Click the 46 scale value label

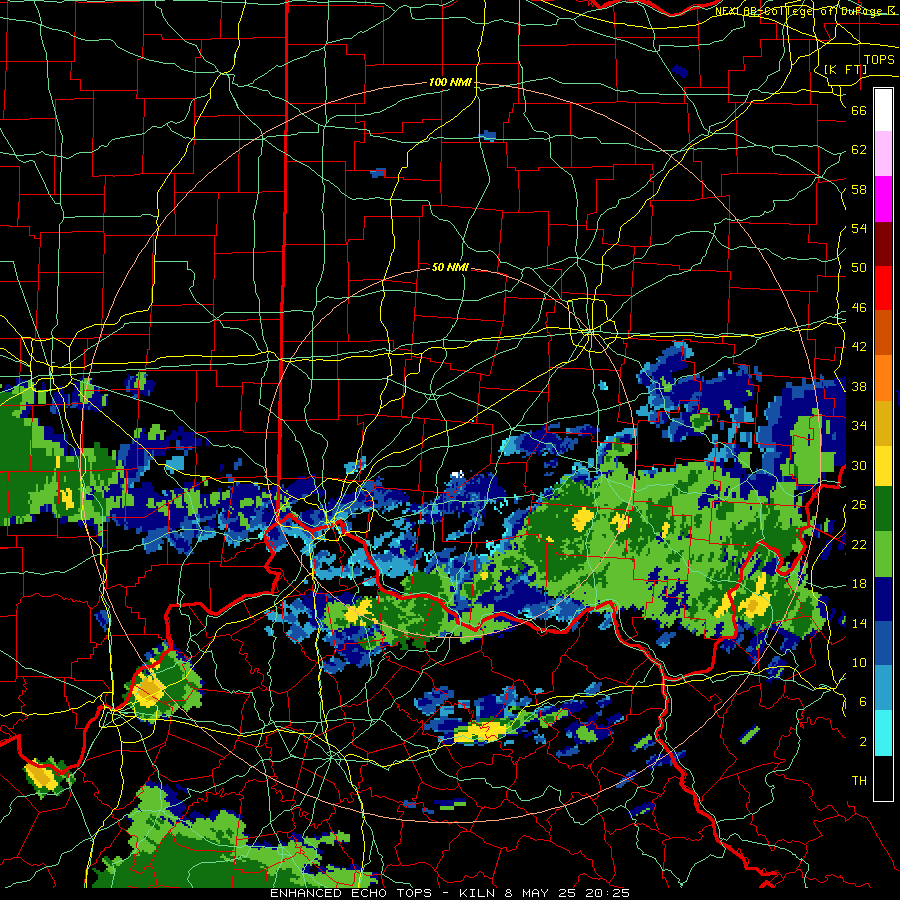tap(859, 308)
